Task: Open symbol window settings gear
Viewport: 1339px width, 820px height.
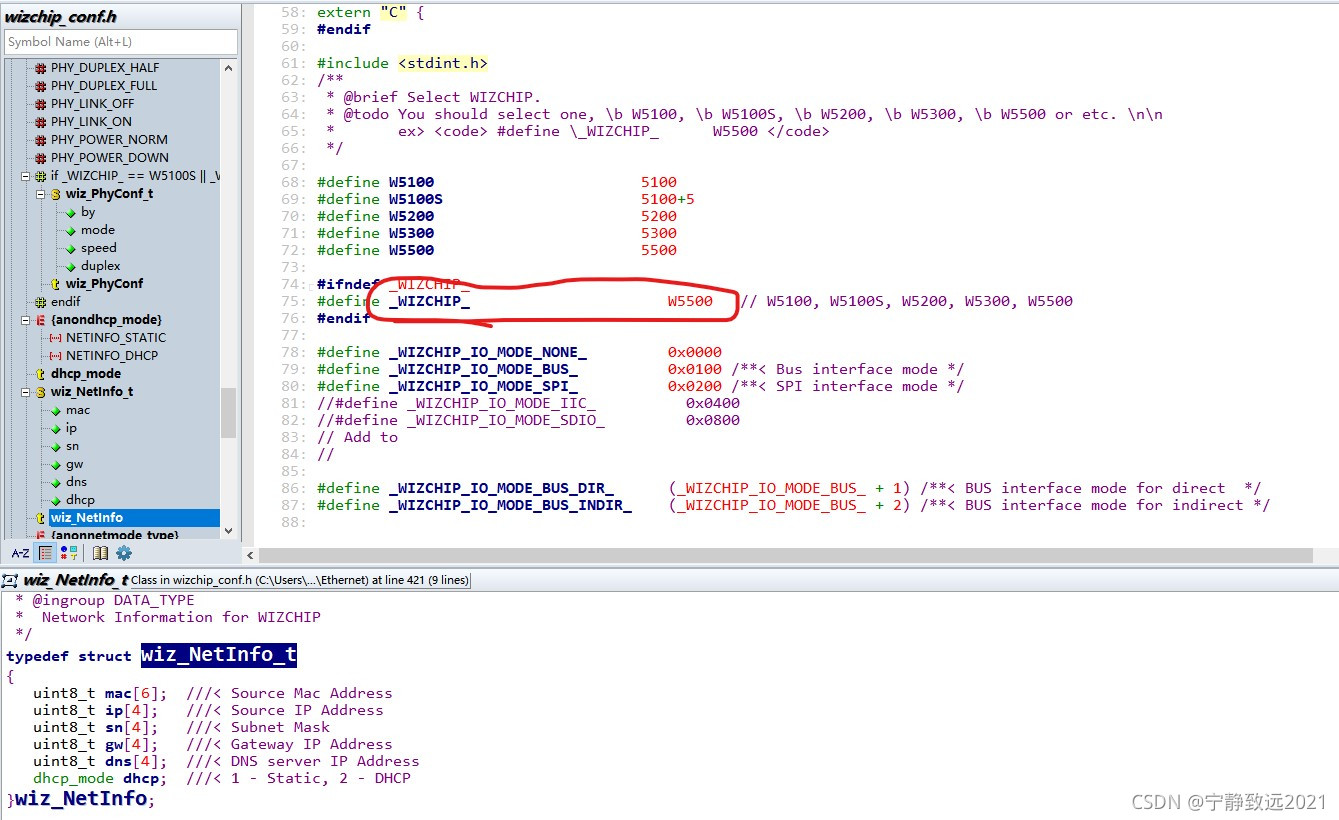Action: [124, 553]
